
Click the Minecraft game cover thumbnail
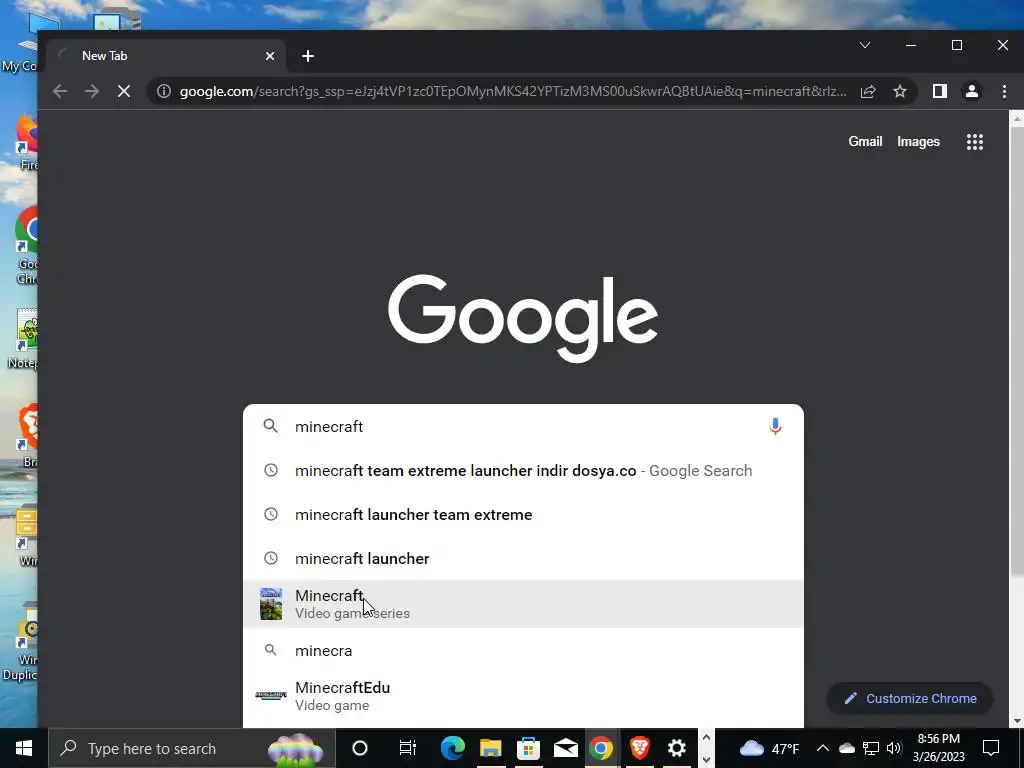[x=271, y=604]
